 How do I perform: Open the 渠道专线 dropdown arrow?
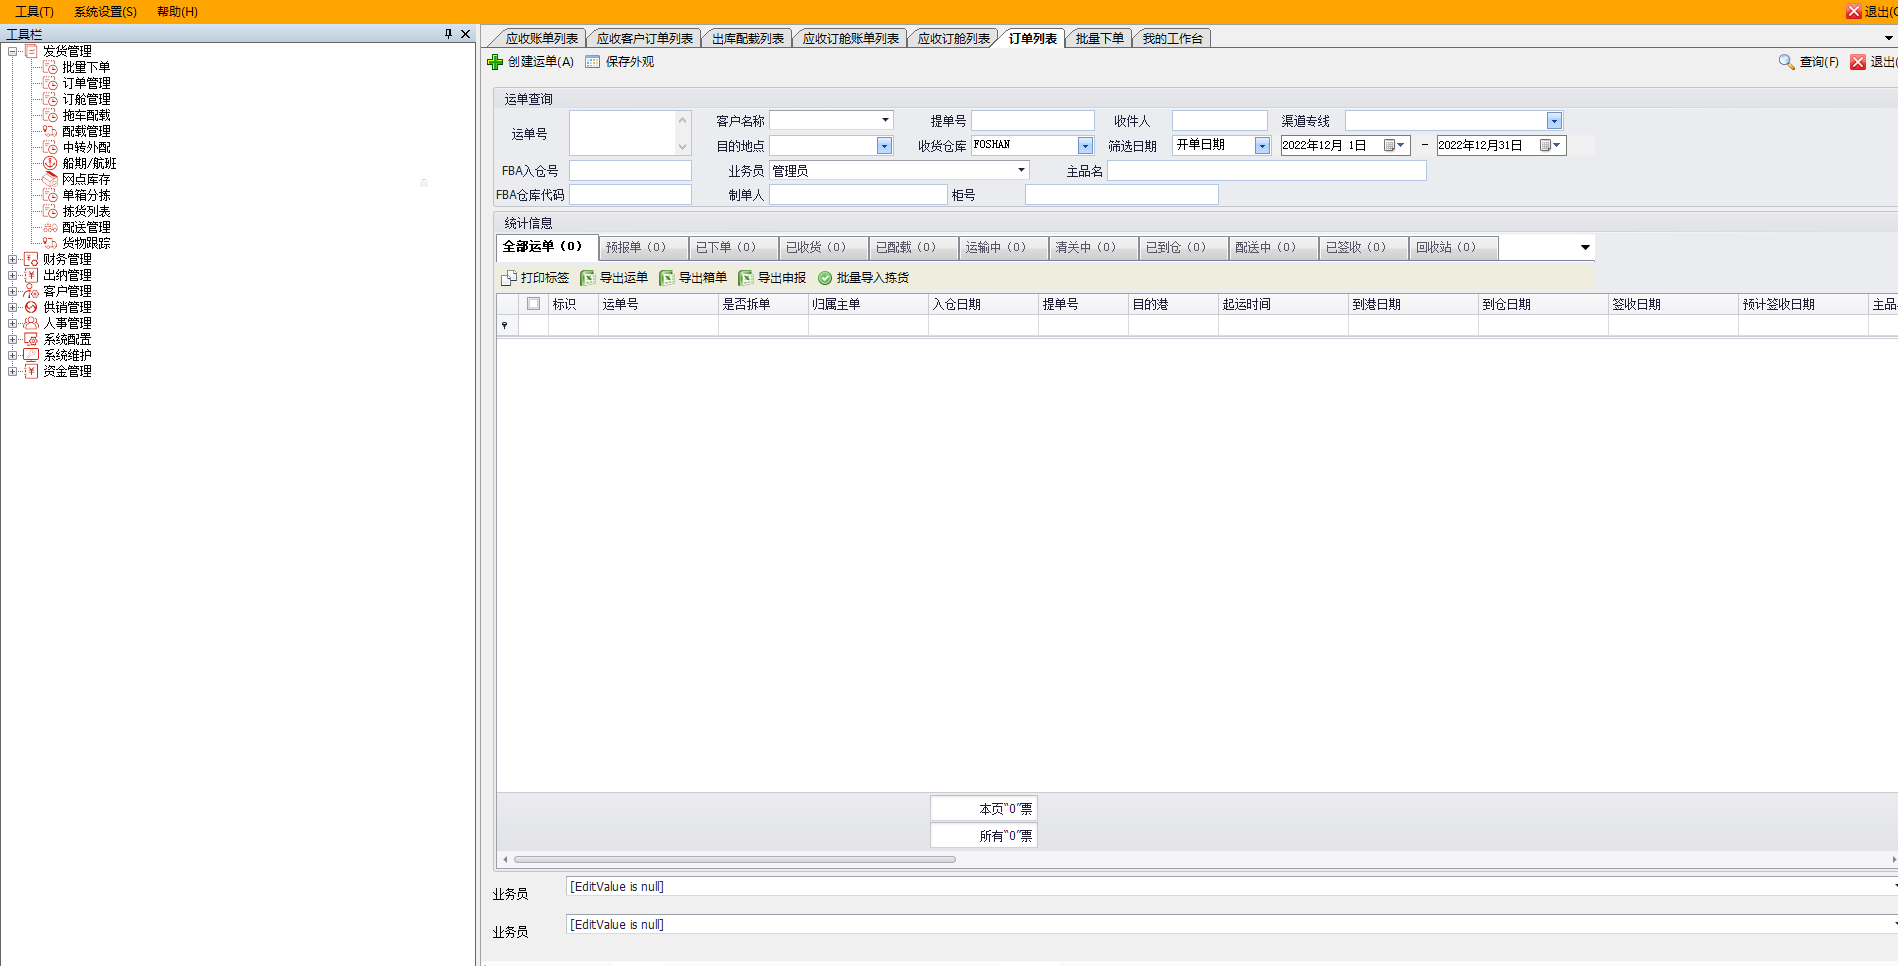tap(1554, 121)
